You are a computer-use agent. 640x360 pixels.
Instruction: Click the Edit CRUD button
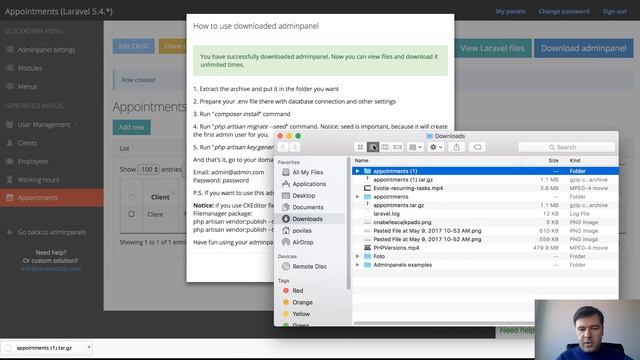(x=134, y=46)
